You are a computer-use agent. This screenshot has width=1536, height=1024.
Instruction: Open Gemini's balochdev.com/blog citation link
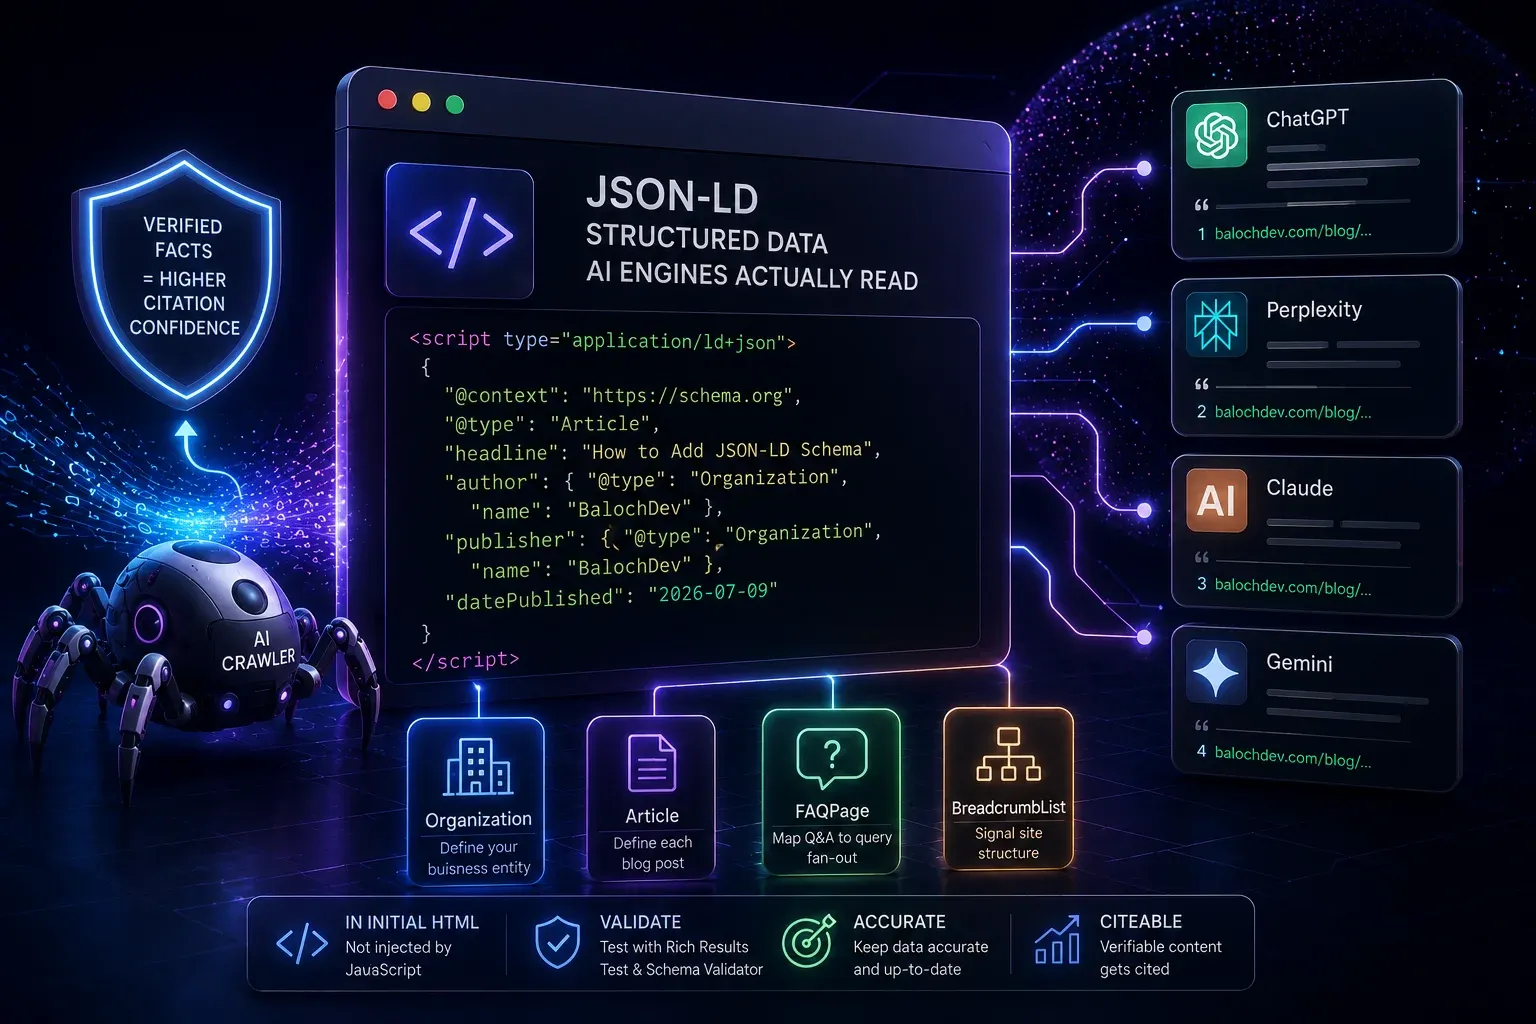coord(1293,756)
